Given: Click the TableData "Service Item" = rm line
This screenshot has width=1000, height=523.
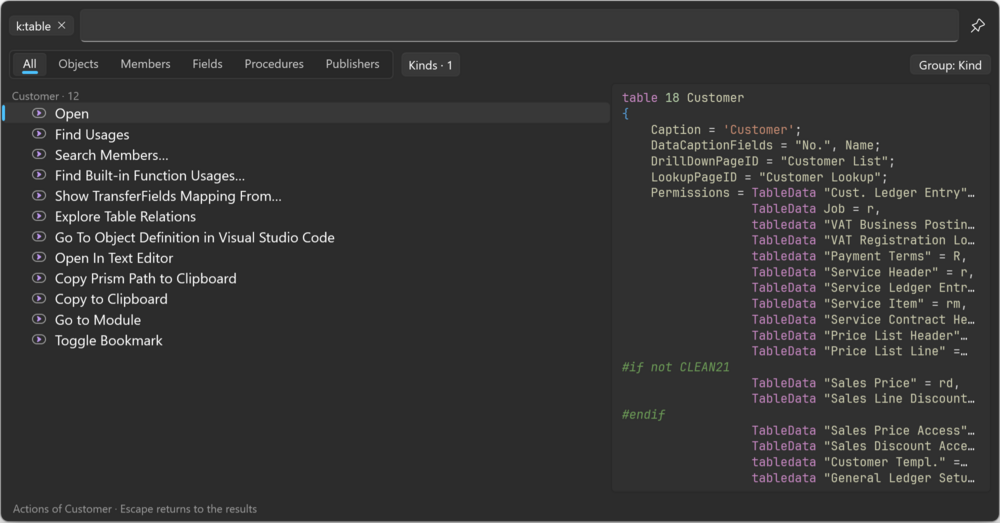Looking at the screenshot, I should (859, 304).
